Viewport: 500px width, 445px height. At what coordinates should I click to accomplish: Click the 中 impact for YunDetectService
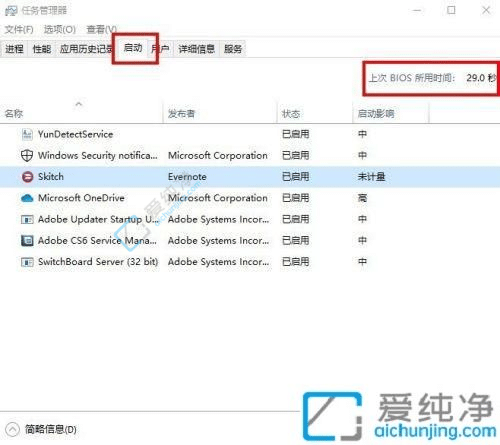[x=362, y=134]
